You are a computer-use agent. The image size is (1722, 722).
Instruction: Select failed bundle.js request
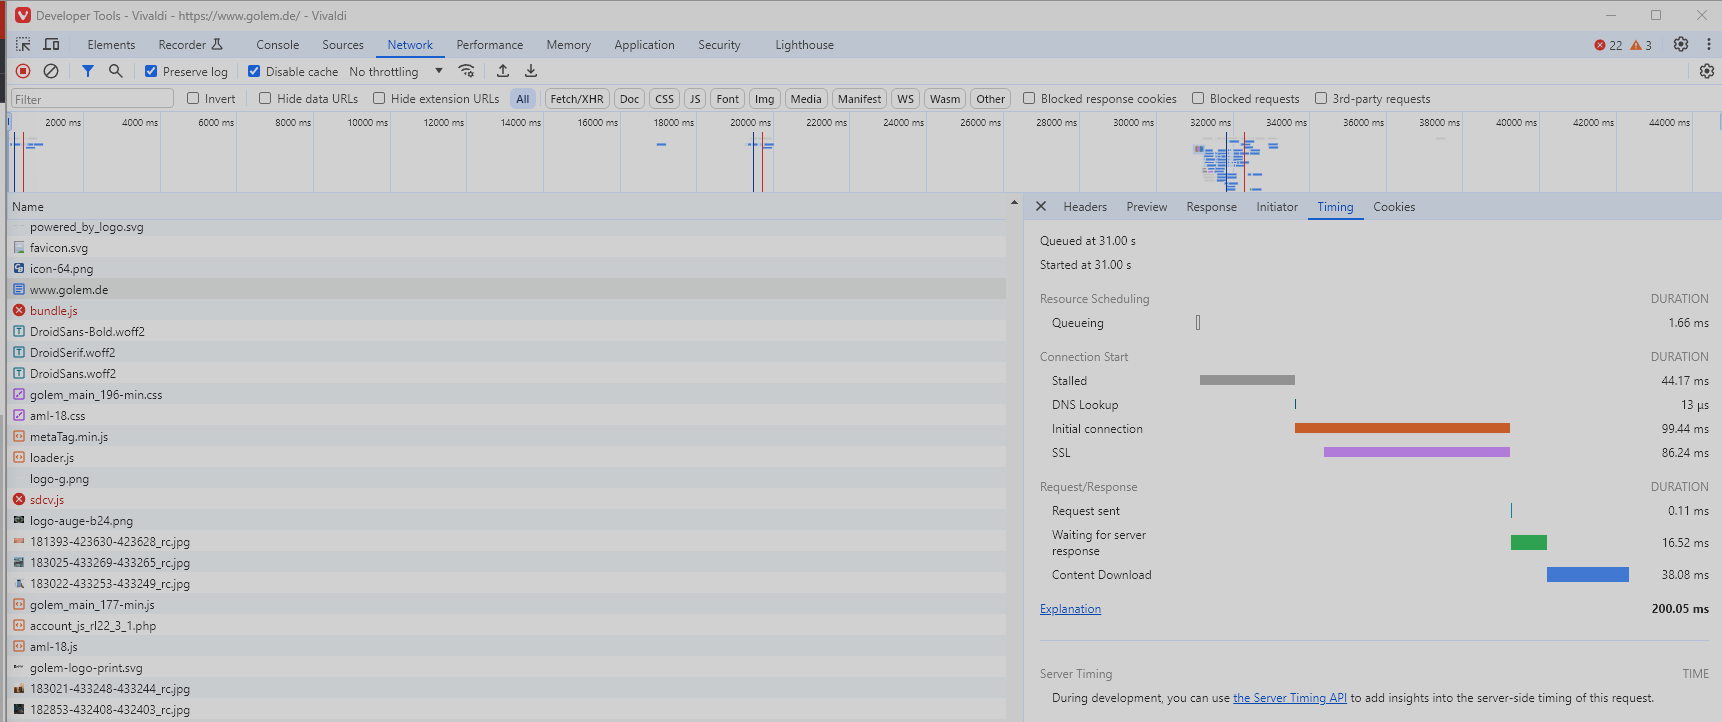click(508, 311)
